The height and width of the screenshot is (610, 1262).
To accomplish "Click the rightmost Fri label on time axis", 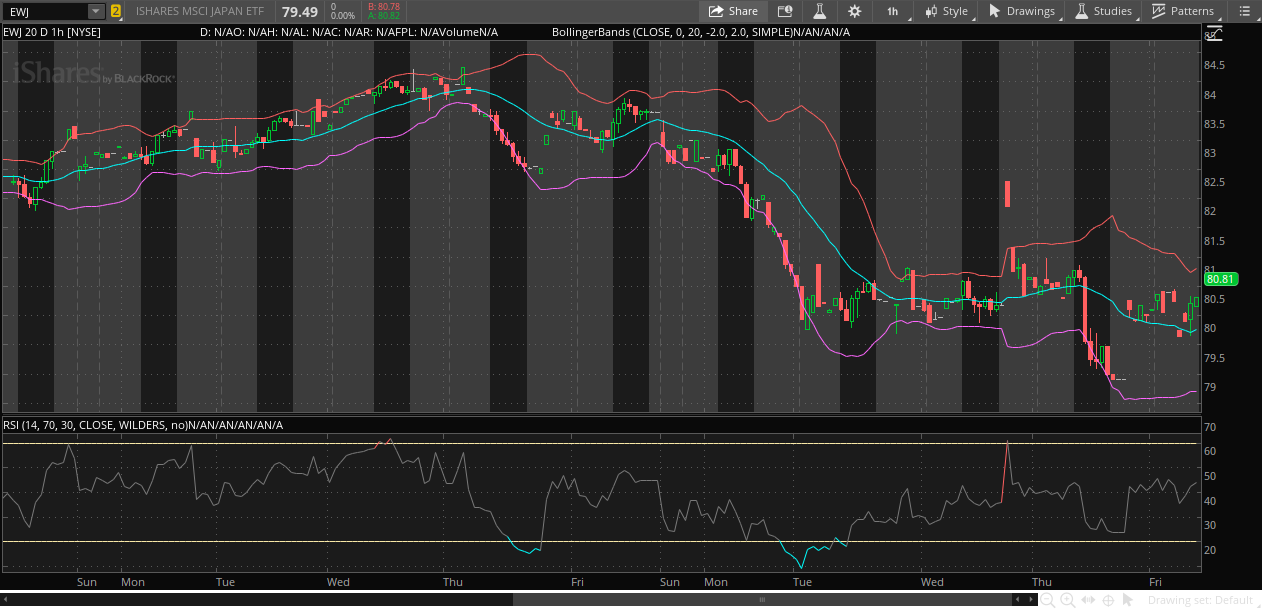I will coord(1155,582).
